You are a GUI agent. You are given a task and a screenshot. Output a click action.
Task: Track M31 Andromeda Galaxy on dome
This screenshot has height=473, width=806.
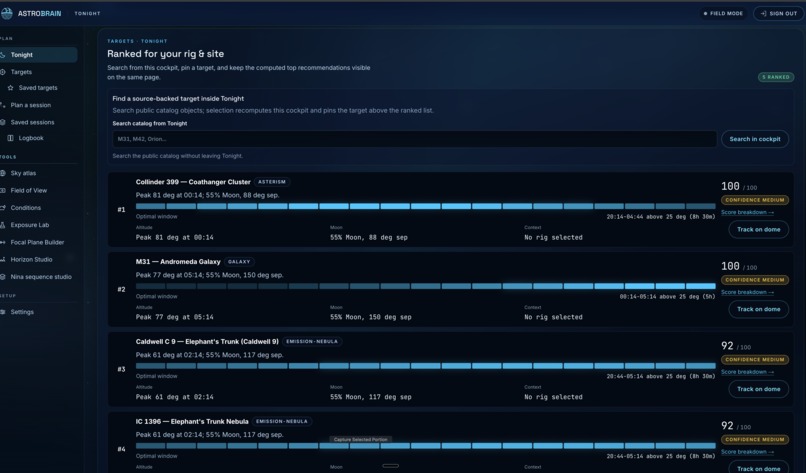(758, 309)
